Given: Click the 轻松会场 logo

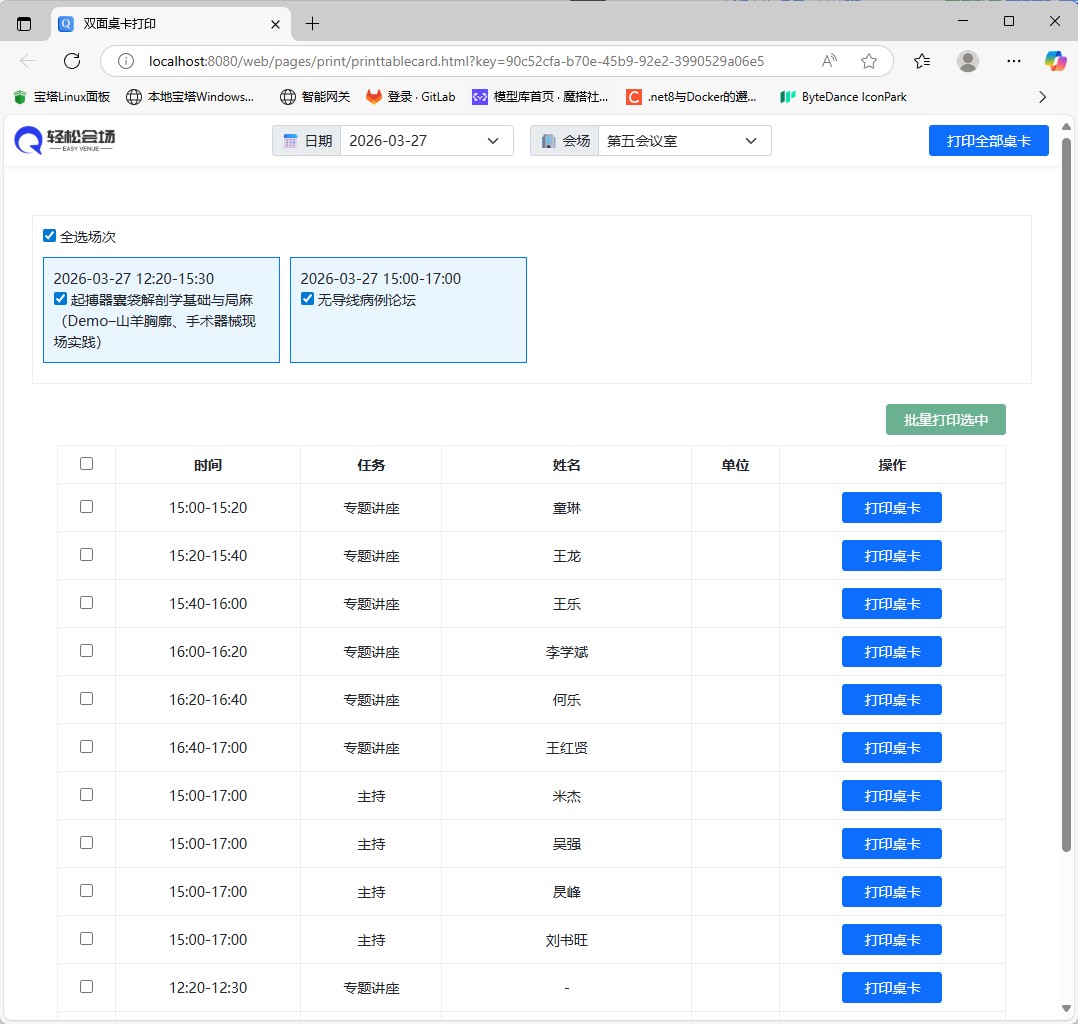Looking at the screenshot, I should coord(65,140).
